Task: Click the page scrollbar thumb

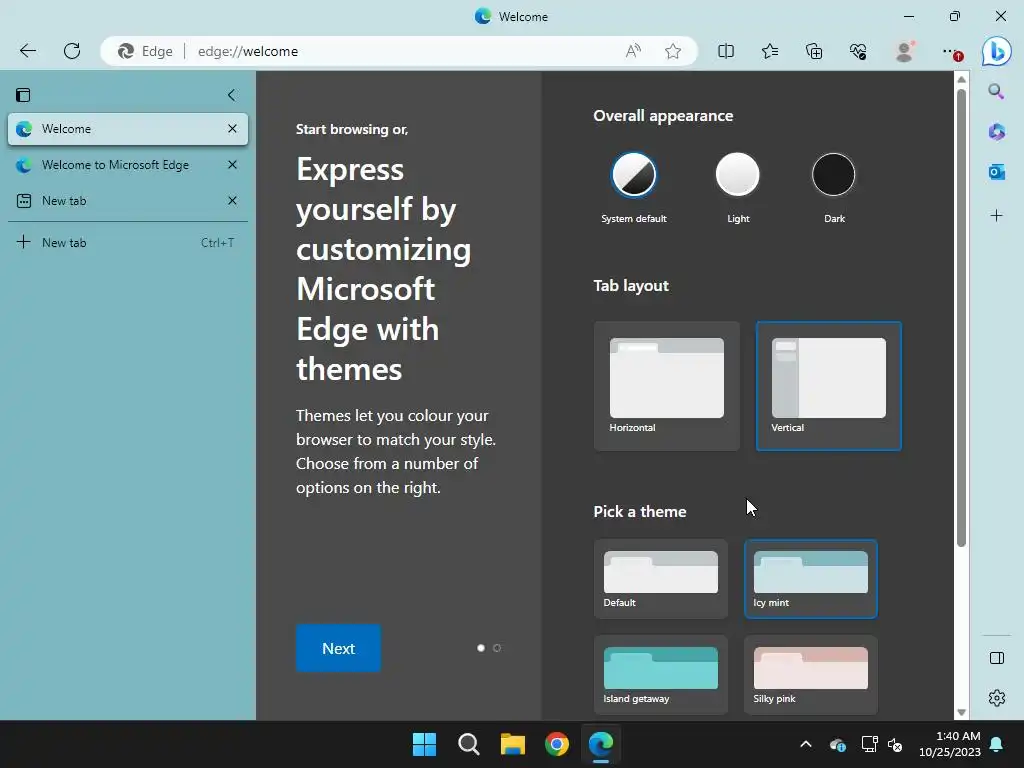Action: [961, 318]
